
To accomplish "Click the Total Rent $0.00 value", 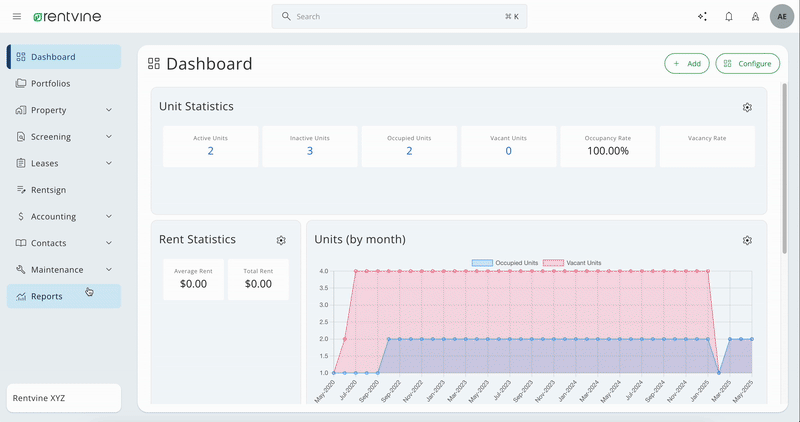I will click(258, 284).
